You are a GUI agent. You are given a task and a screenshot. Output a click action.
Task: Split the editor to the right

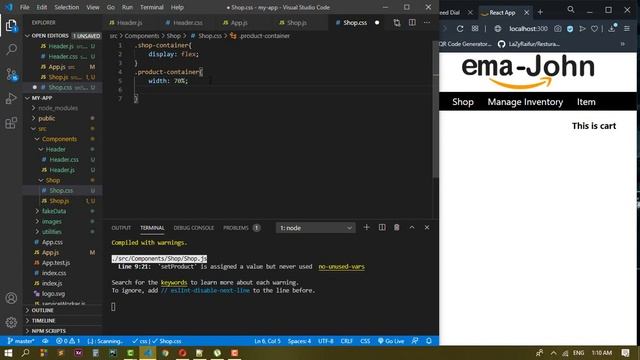pos(412,23)
